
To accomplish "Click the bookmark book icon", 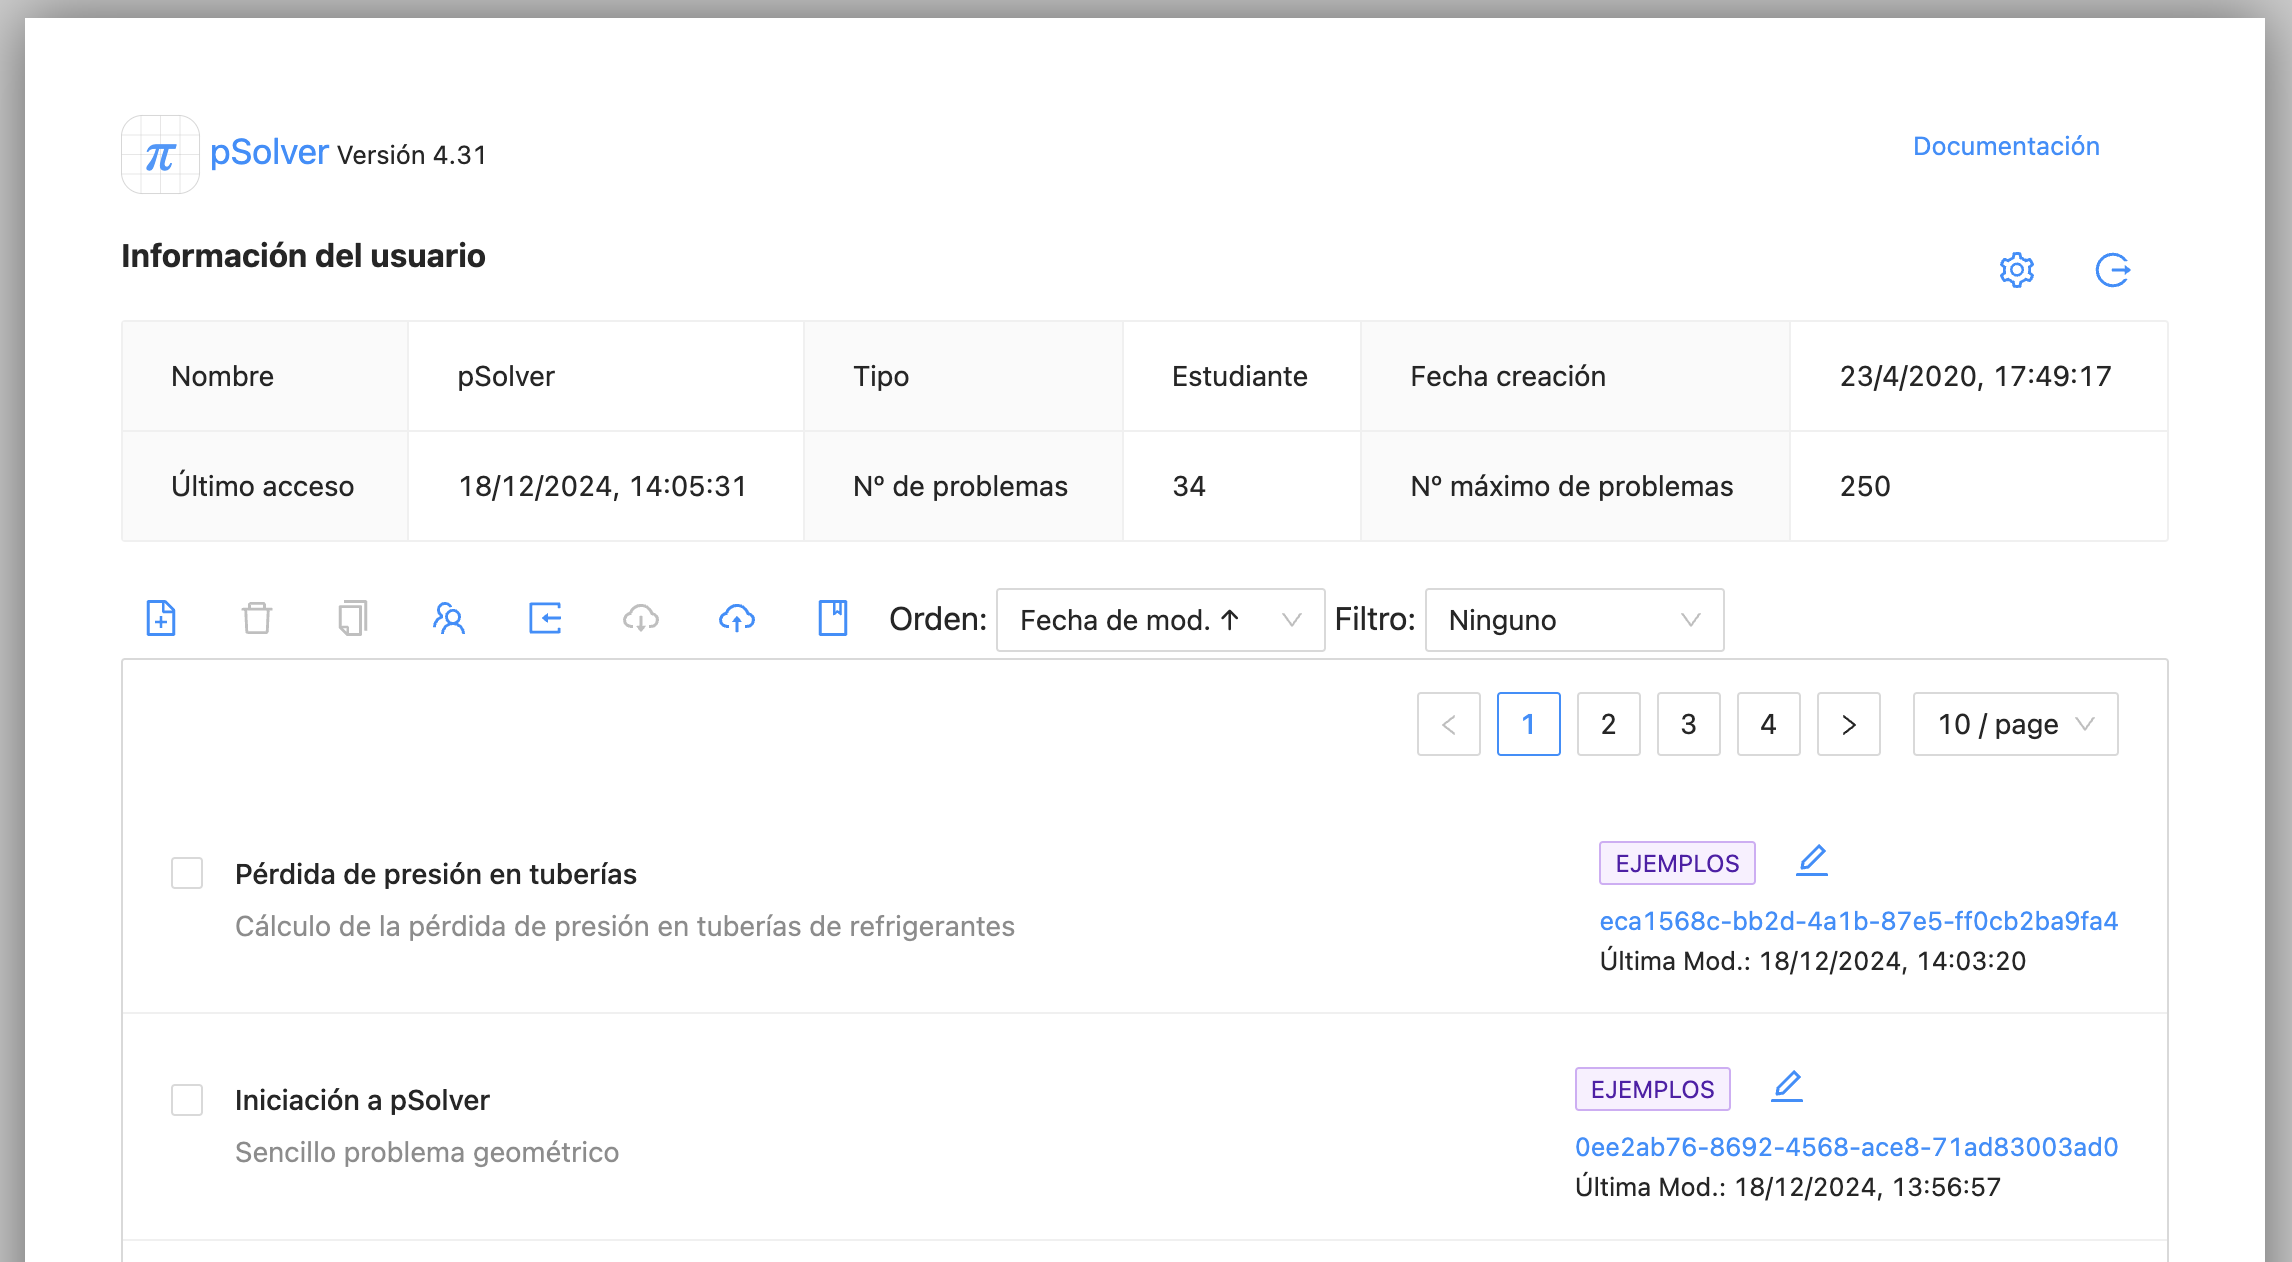I will point(833,618).
